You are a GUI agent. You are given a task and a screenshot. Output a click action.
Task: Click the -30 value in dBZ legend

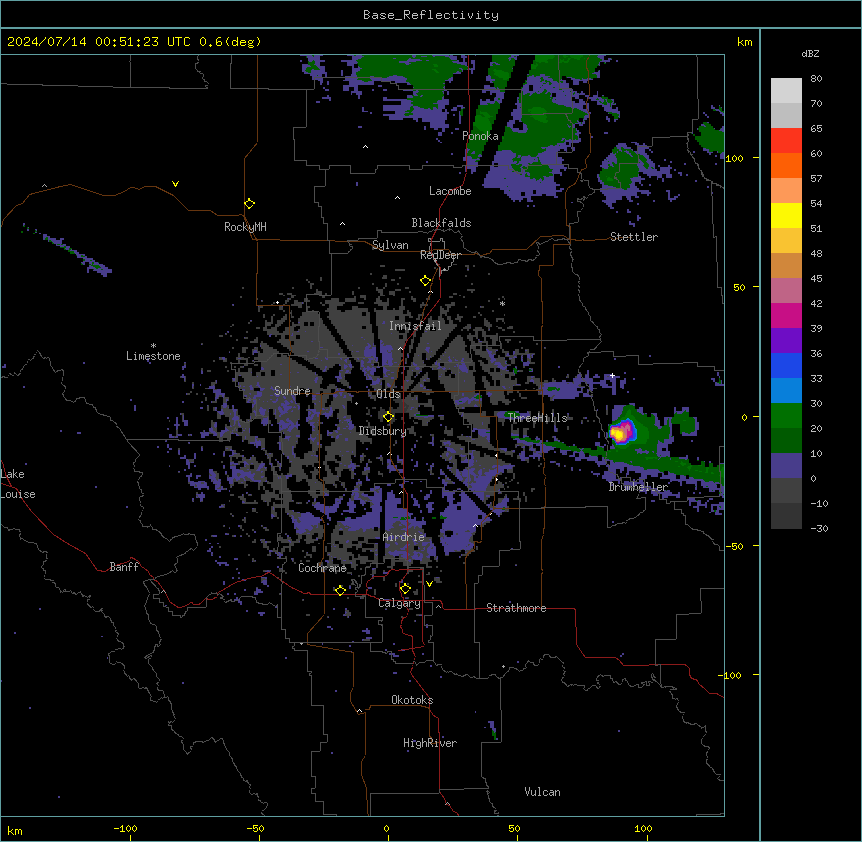819,529
